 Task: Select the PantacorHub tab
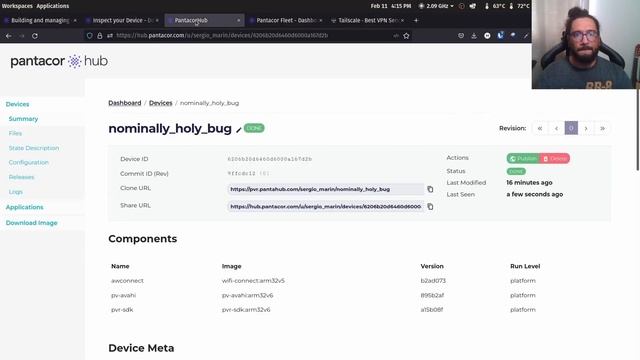[204, 20]
